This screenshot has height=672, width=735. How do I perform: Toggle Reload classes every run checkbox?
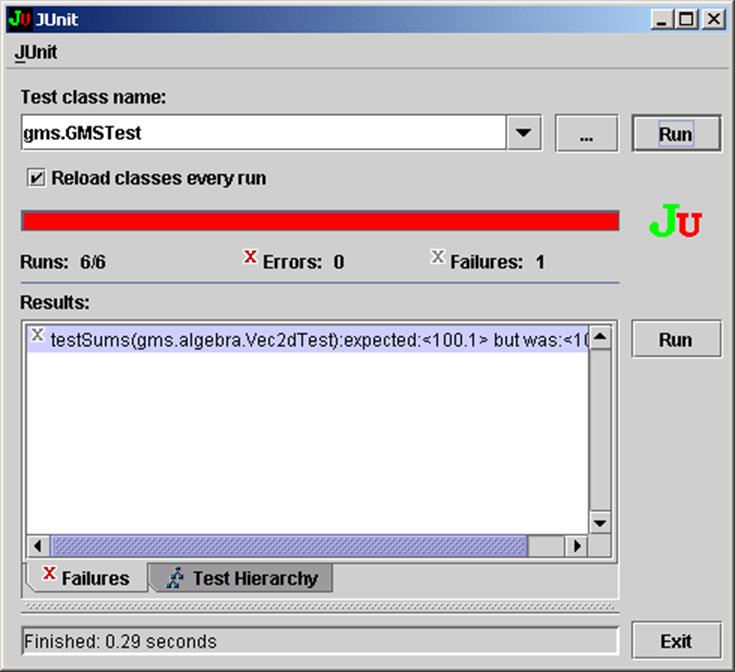(36, 178)
